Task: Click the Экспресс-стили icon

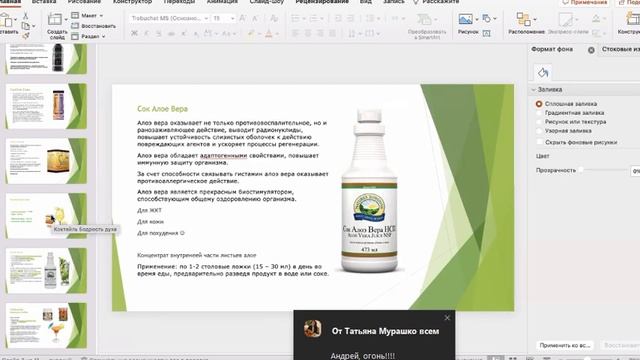Action: coord(566,19)
